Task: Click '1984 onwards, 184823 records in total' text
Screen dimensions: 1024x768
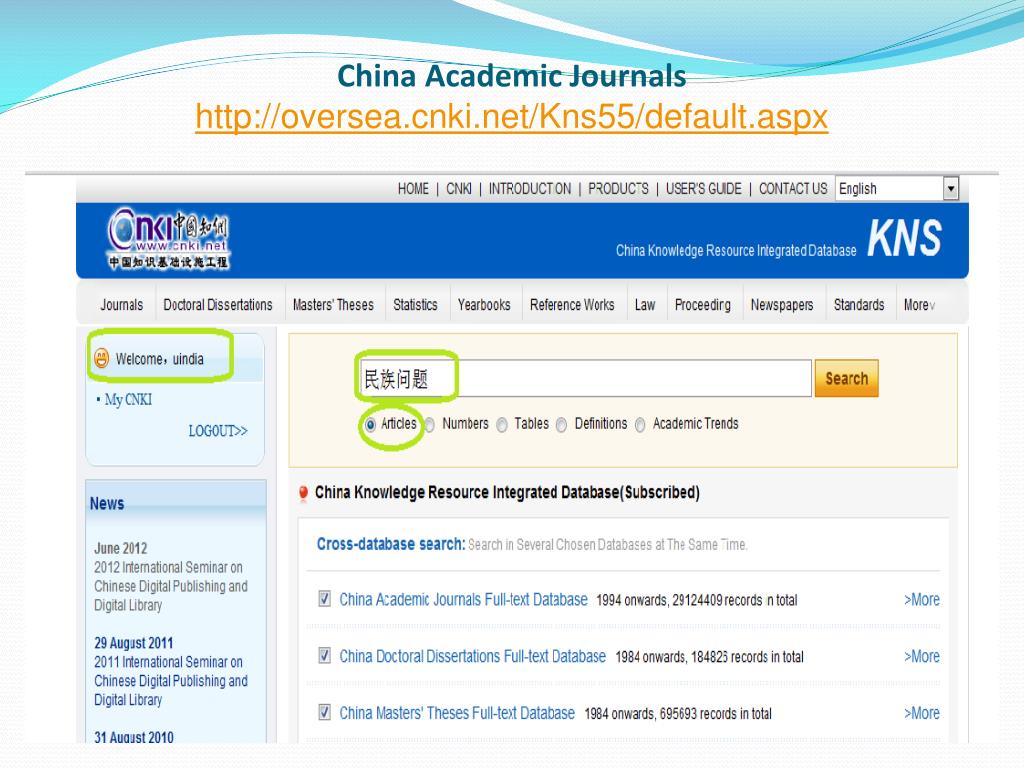Action: click(709, 657)
